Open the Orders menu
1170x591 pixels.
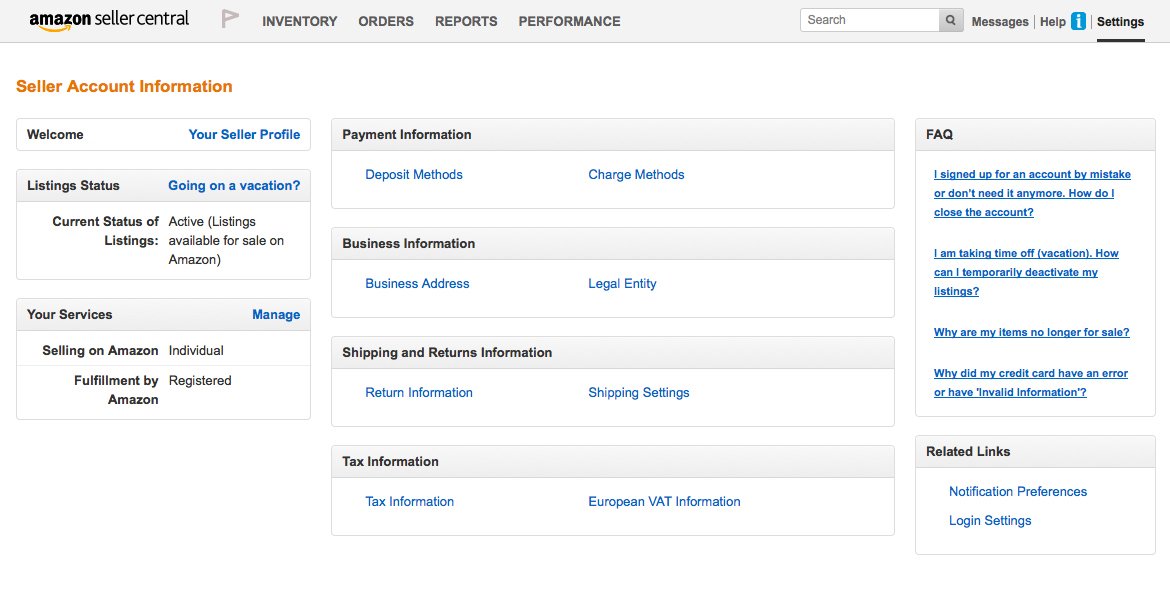coord(386,22)
